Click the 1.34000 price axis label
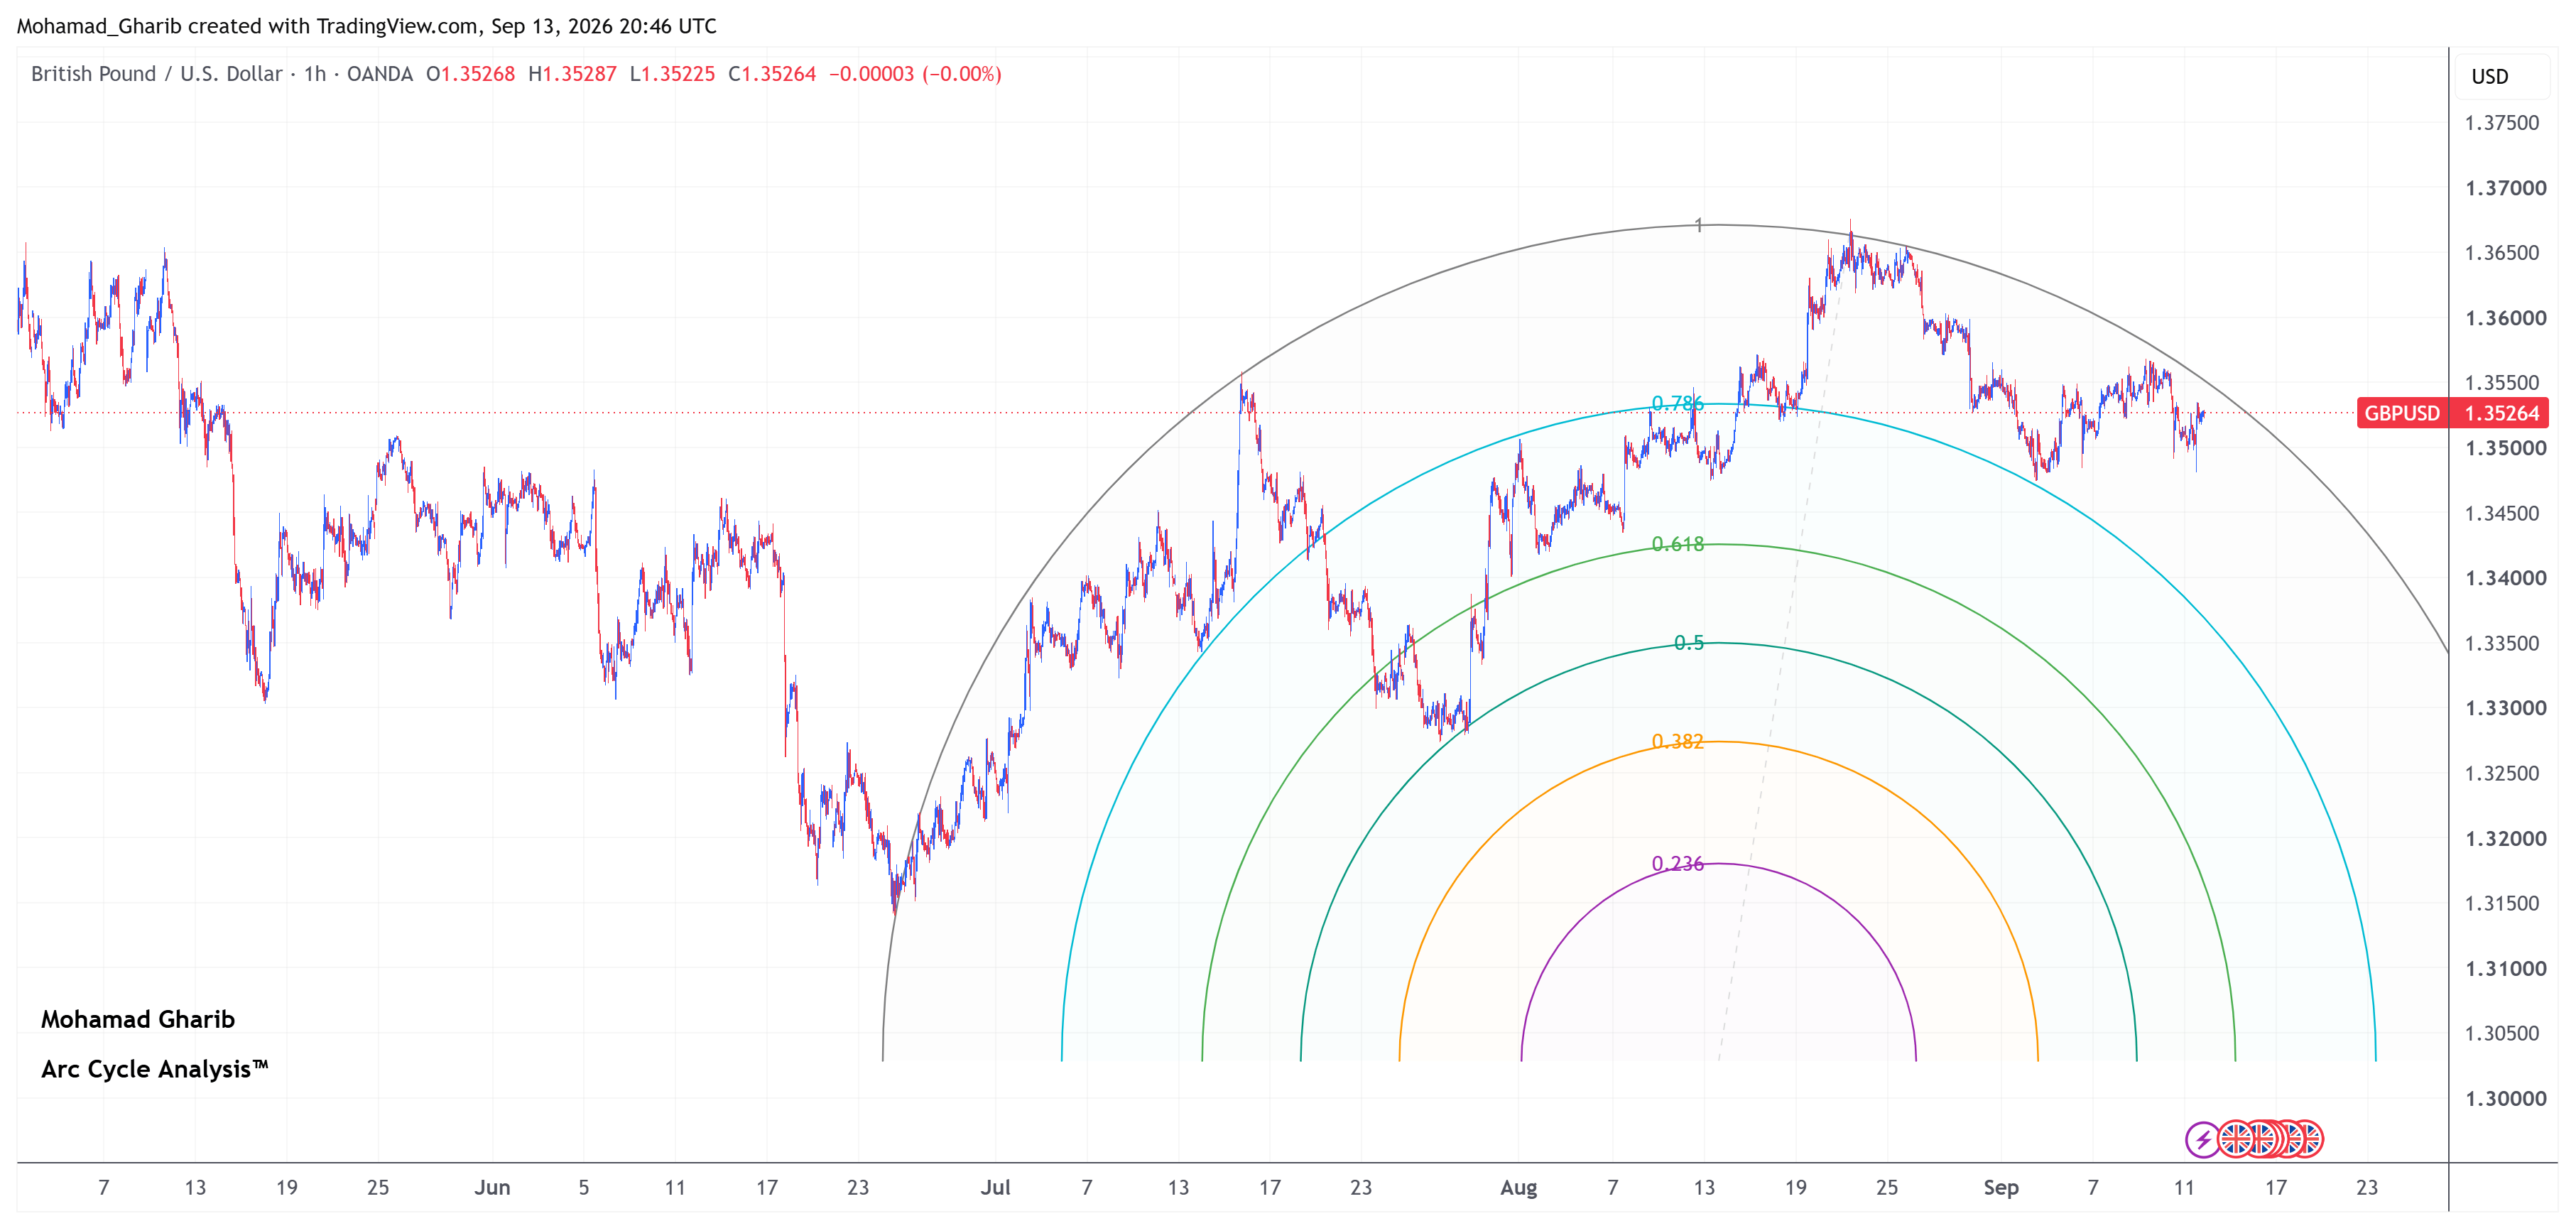The height and width of the screenshot is (1216, 2576). (x=2506, y=578)
